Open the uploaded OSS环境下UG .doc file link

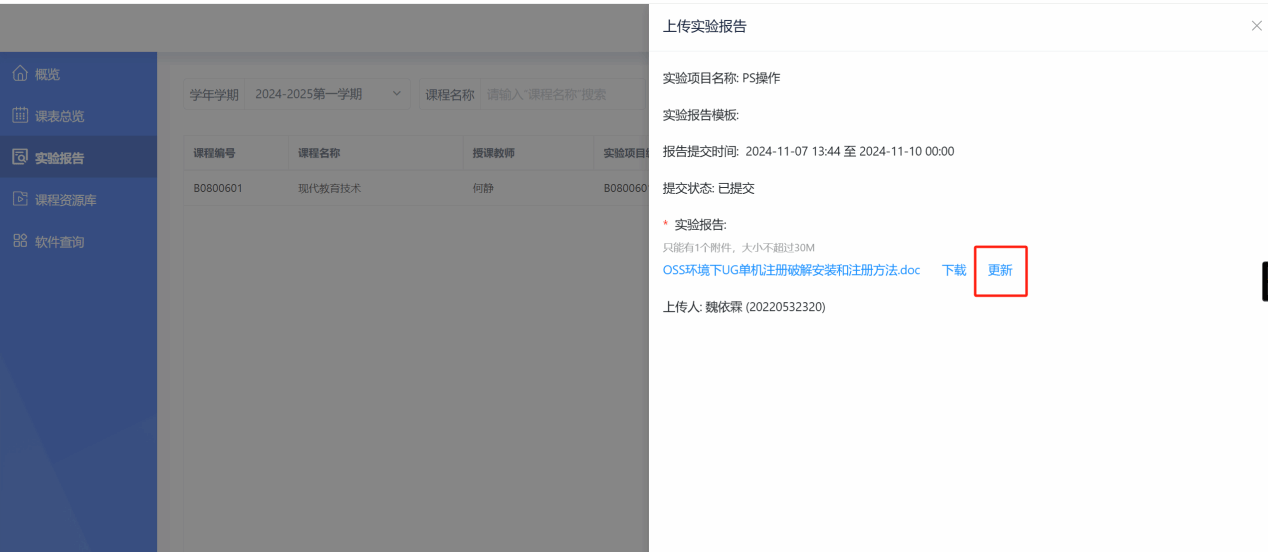point(791,270)
